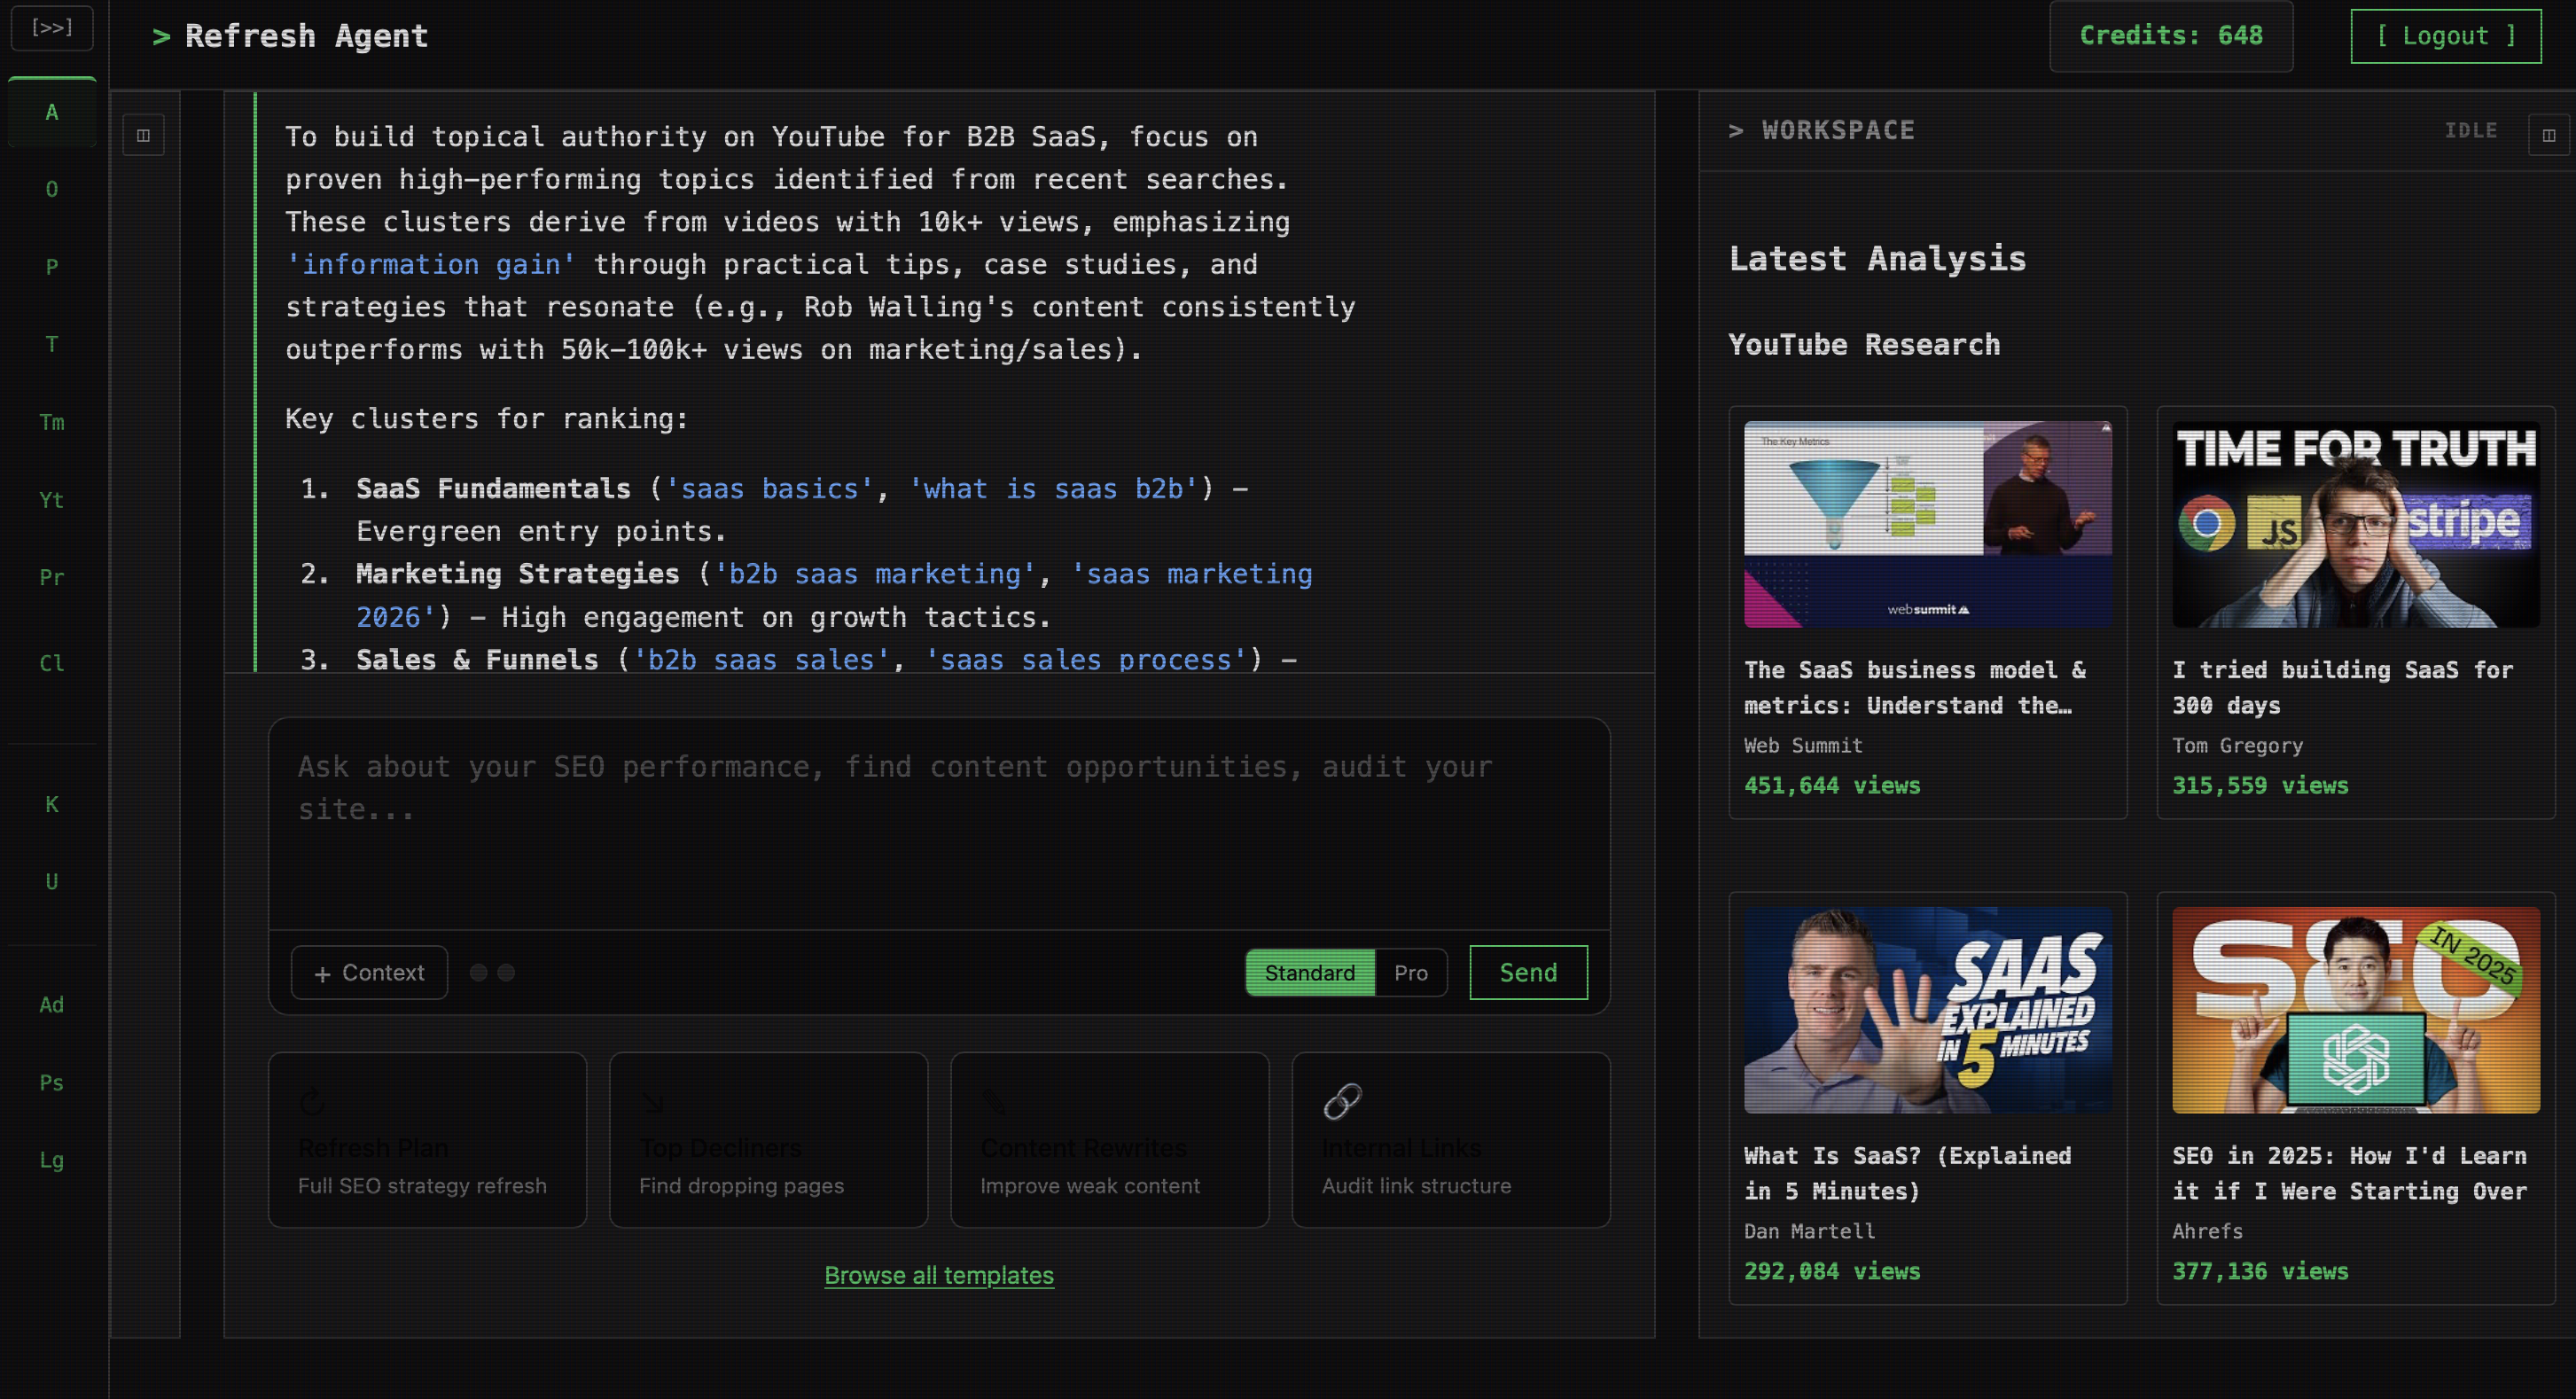
Task: Click the Pr sidebar icon
Action: (51, 577)
